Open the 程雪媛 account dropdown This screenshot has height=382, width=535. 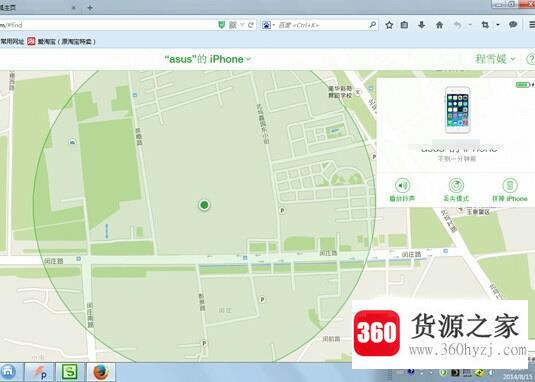[495, 59]
